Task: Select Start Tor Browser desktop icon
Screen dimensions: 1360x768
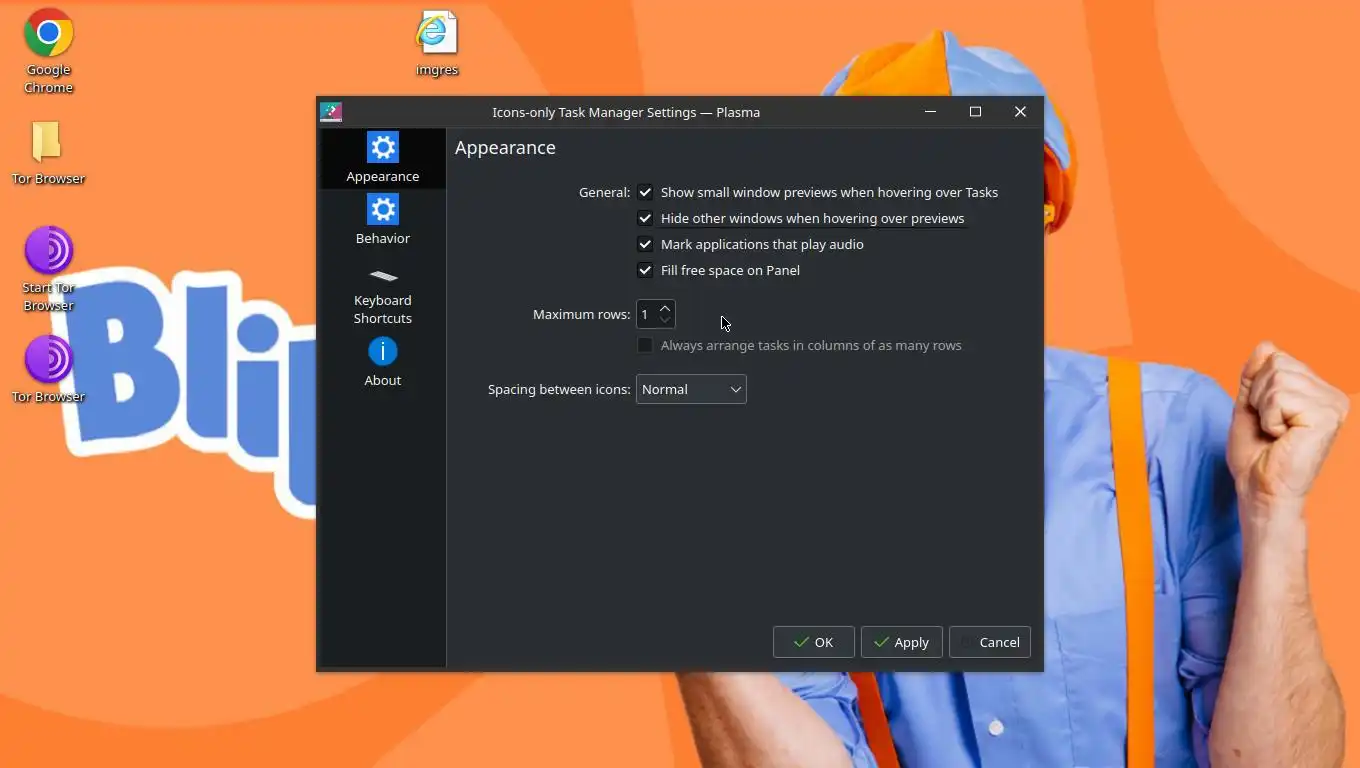Action: 48,269
